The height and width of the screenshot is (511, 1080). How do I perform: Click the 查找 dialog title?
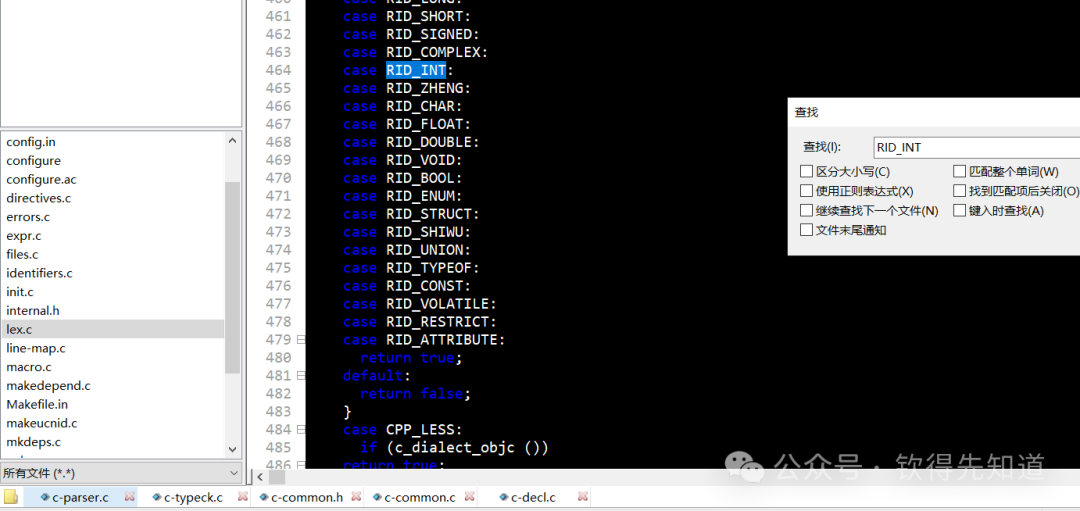click(x=806, y=112)
